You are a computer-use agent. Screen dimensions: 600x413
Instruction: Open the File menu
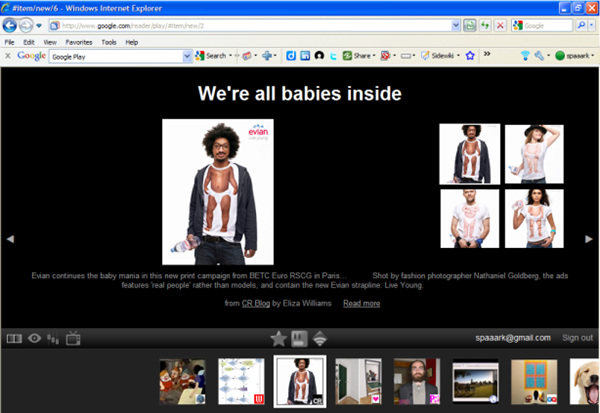tap(10, 42)
